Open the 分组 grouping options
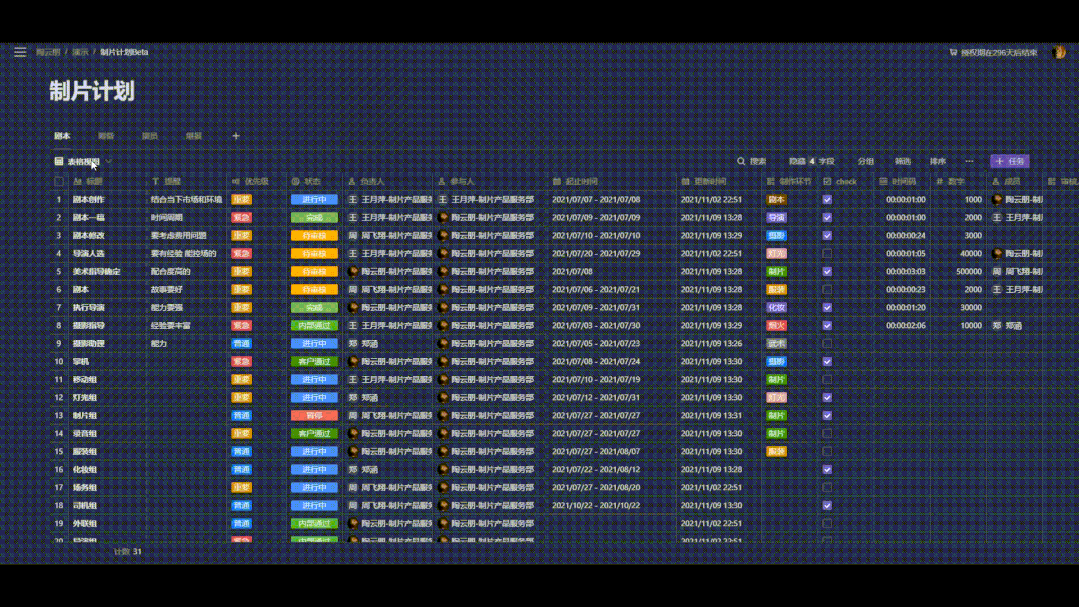 pos(865,161)
